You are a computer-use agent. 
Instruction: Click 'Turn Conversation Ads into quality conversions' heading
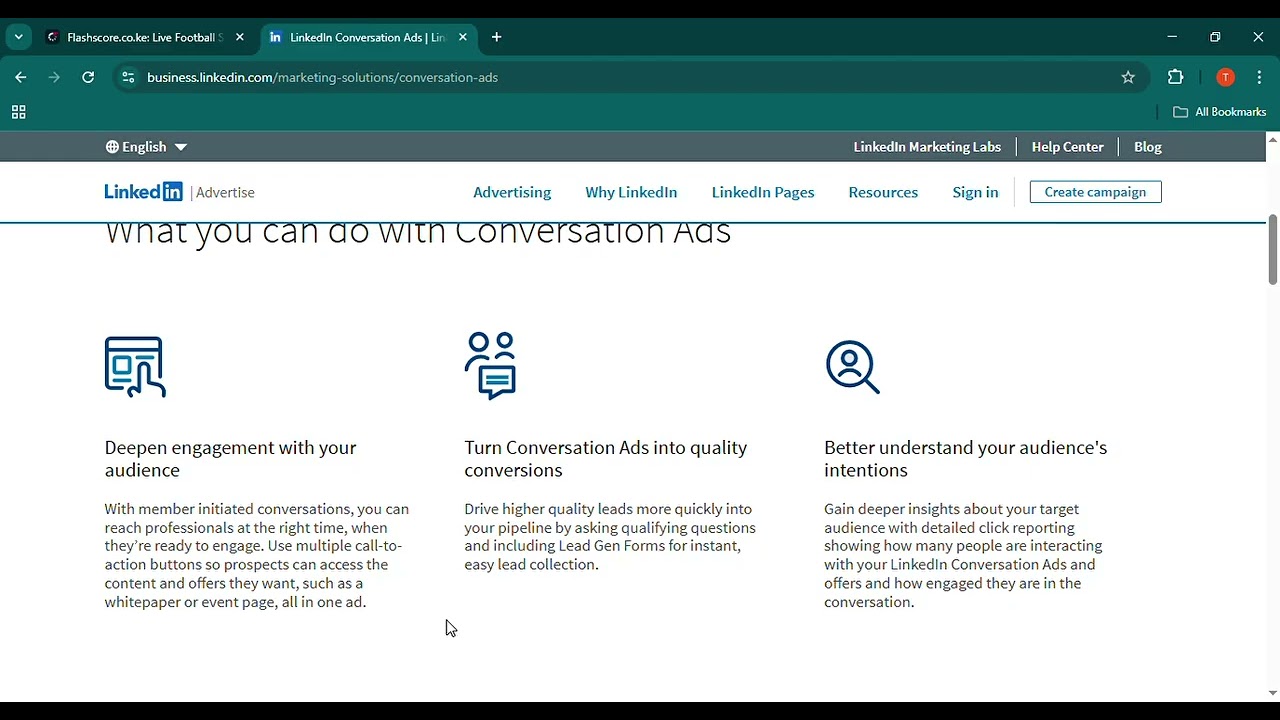click(x=606, y=459)
